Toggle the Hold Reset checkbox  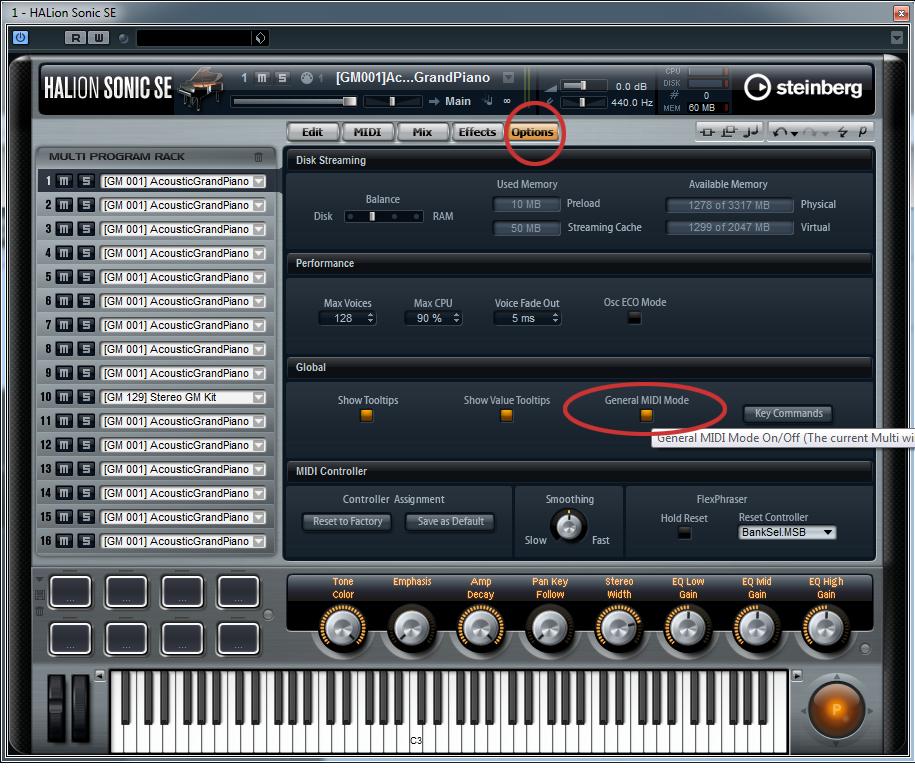pos(684,533)
